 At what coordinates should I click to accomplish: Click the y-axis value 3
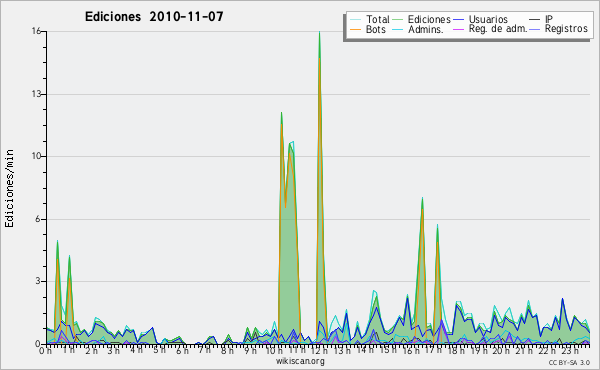(38, 281)
